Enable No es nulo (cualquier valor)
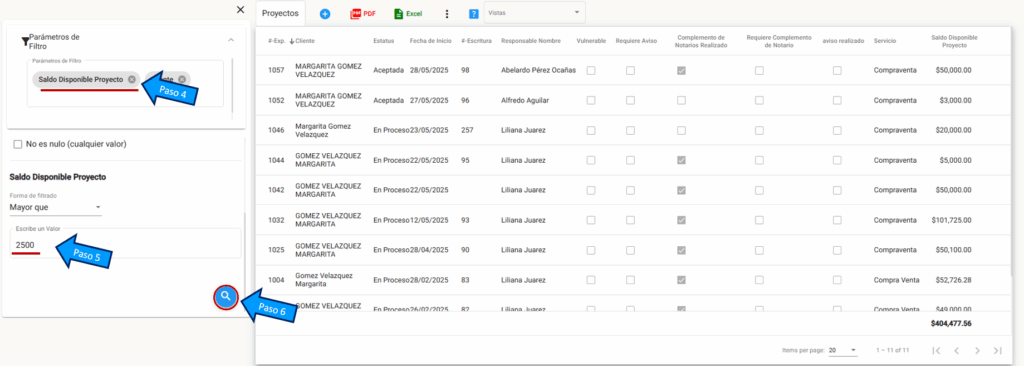The width and height of the screenshot is (1024, 366). (x=18, y=144)
